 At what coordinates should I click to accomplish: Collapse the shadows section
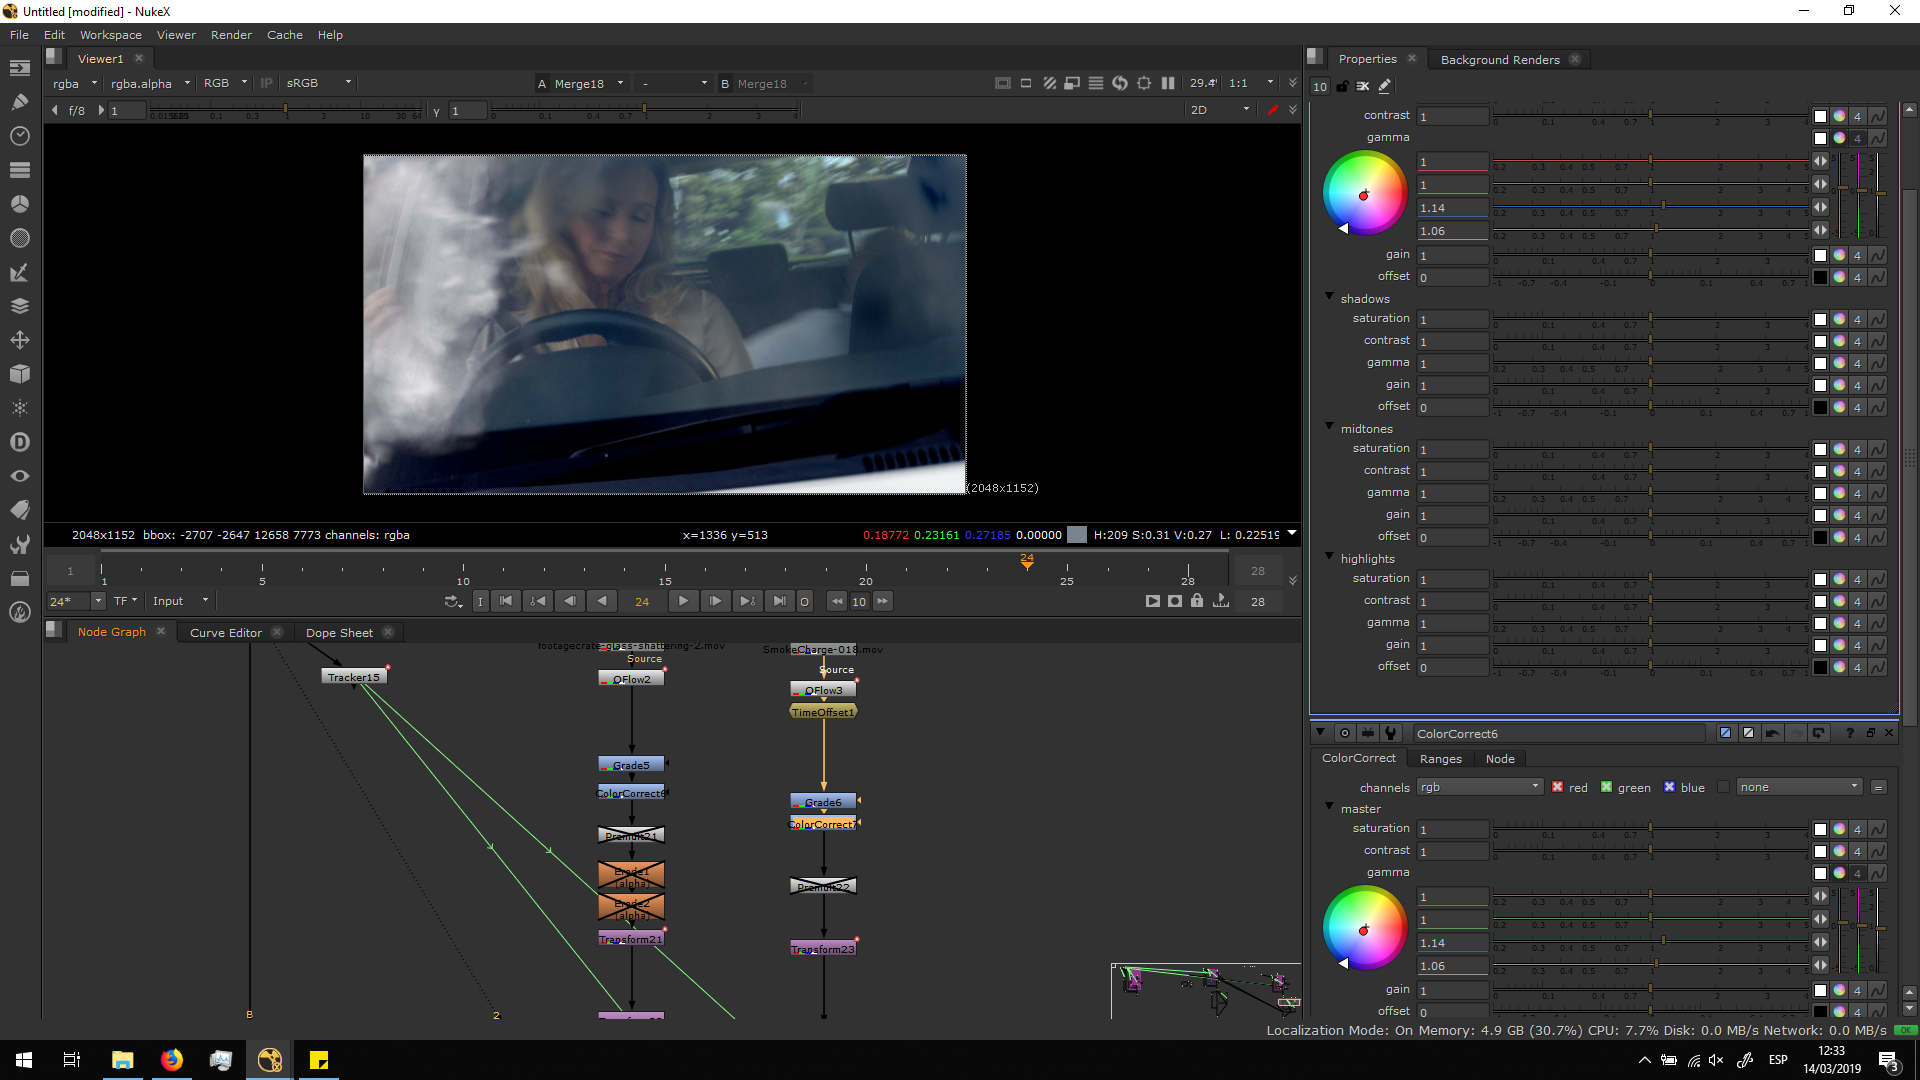[x=1329, y=297]
